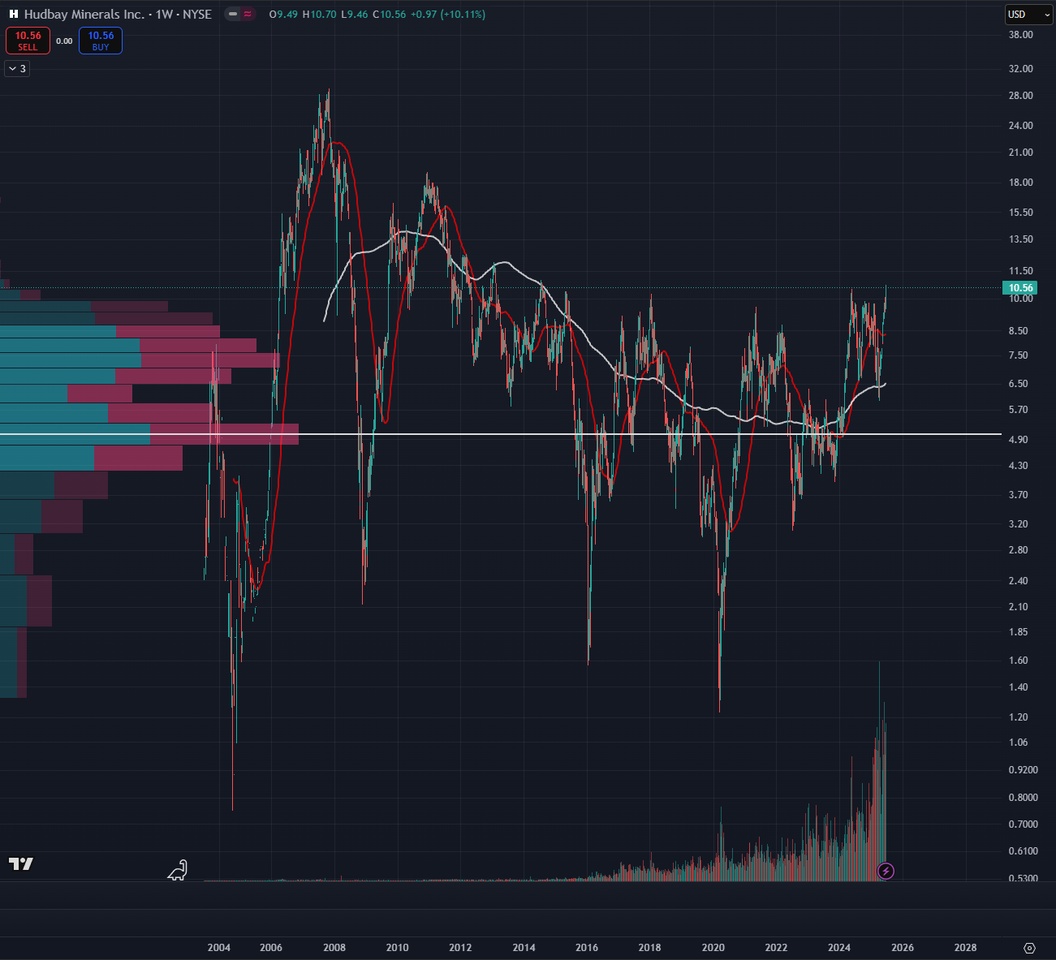Click the 4.90 price scale label
Viewport: 1056px width, 960px height.
(1018, 439)
